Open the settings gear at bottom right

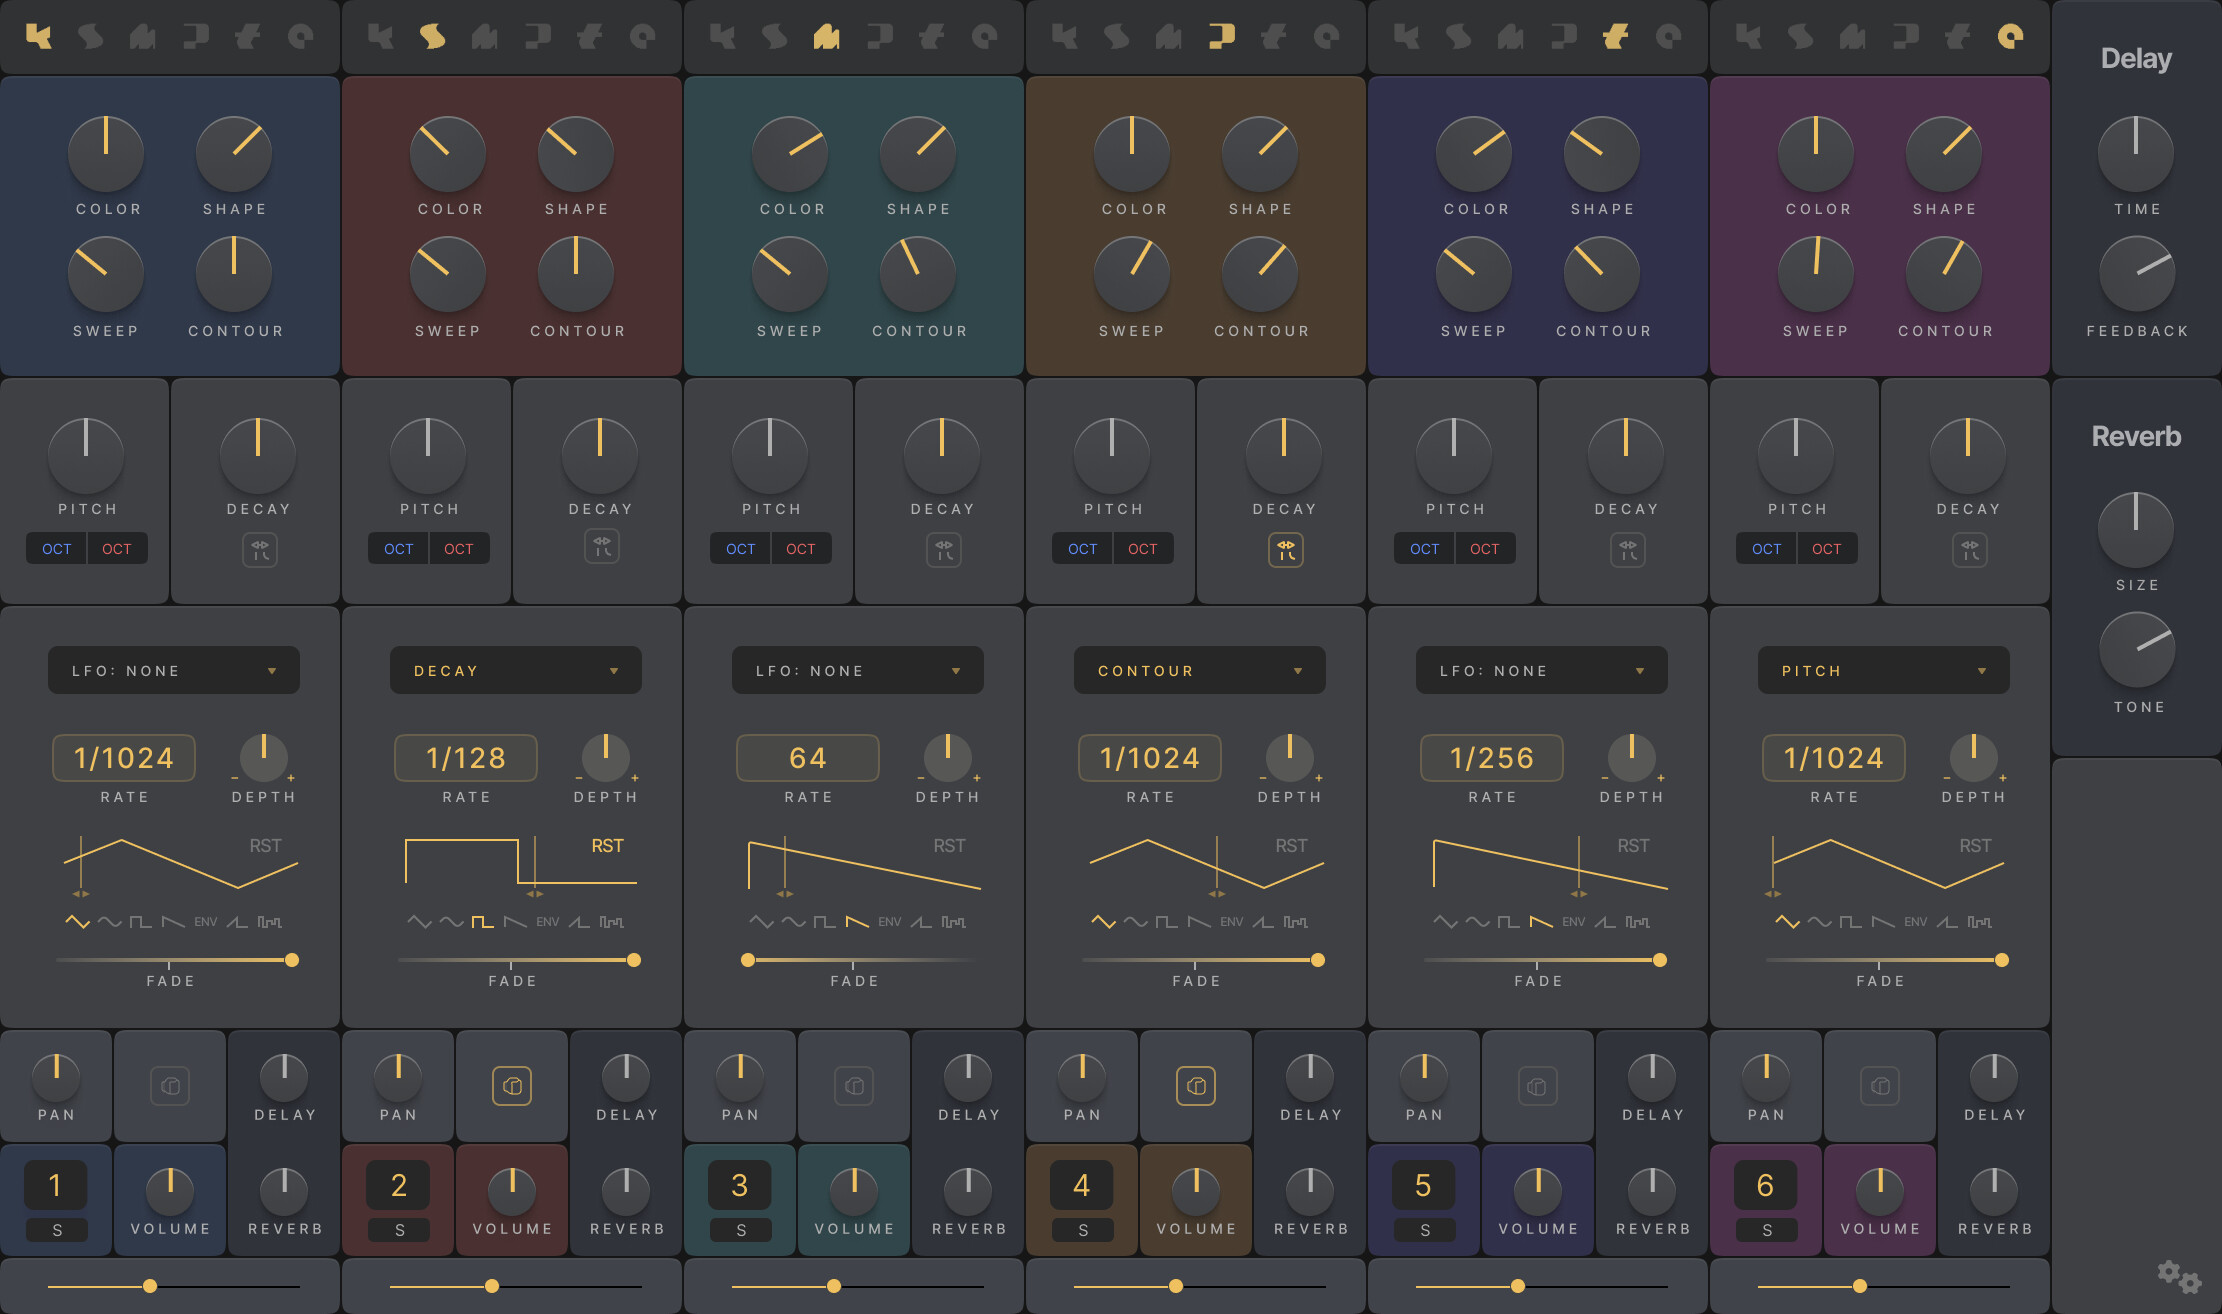pyautogui.click(x=2178, y=1275)
